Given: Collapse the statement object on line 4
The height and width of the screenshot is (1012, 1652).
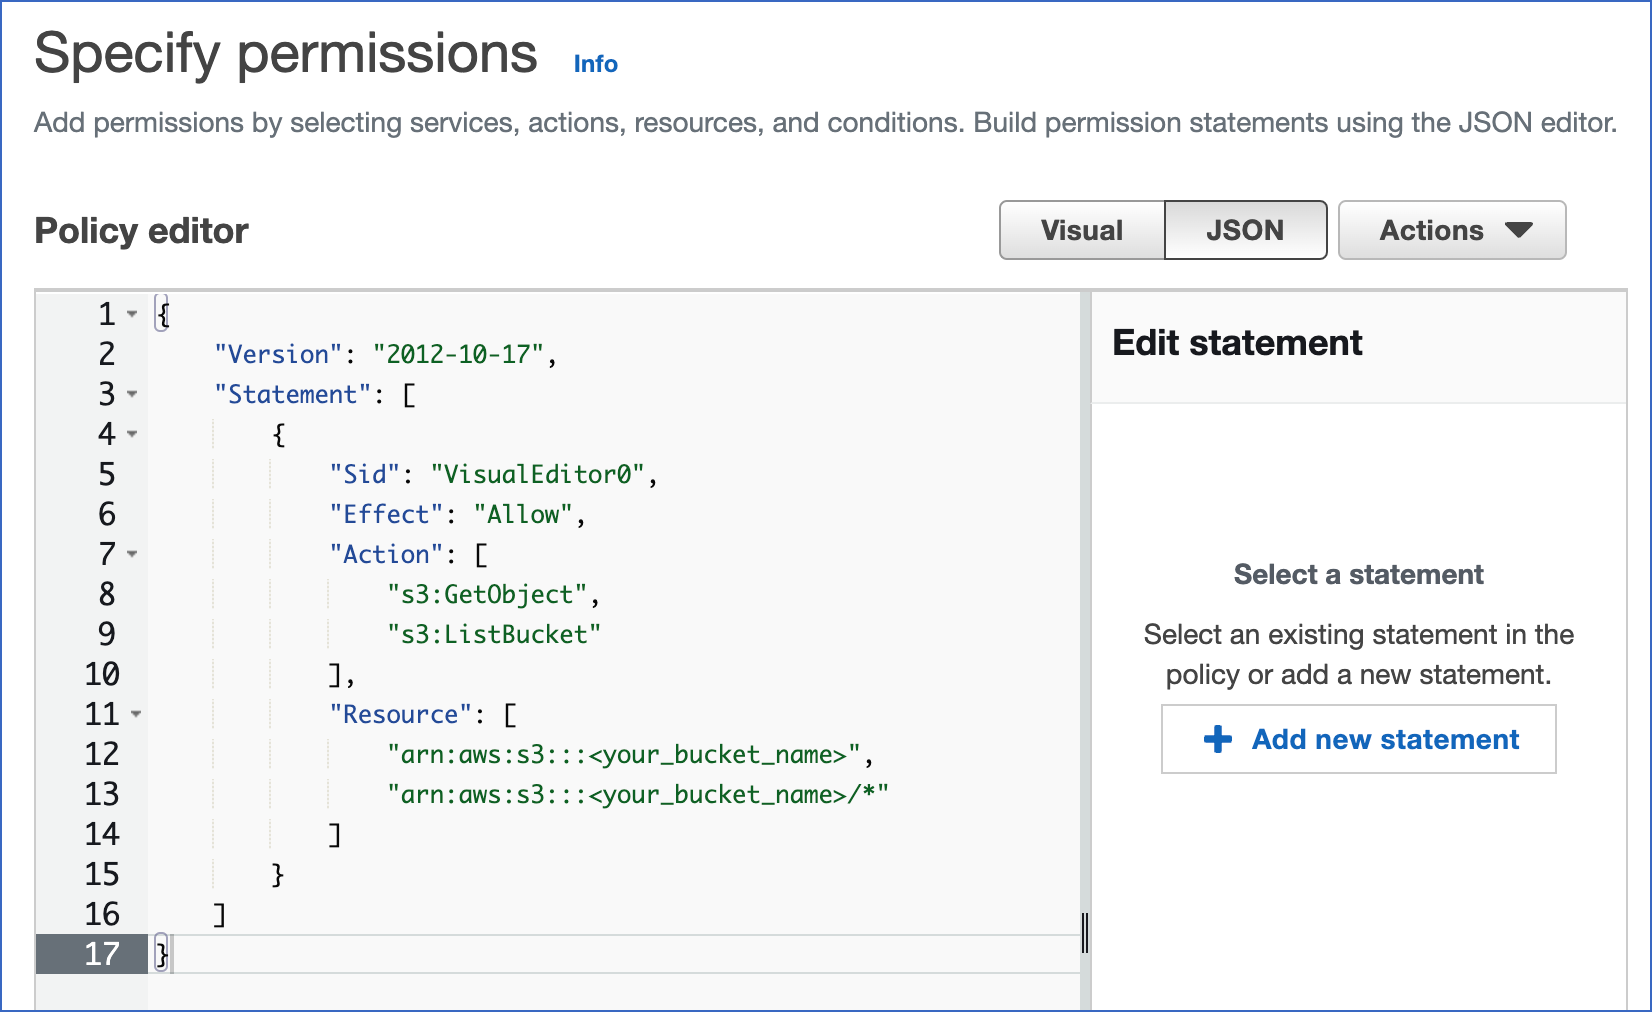Looking at the screenshot, I should pos(132,434).
